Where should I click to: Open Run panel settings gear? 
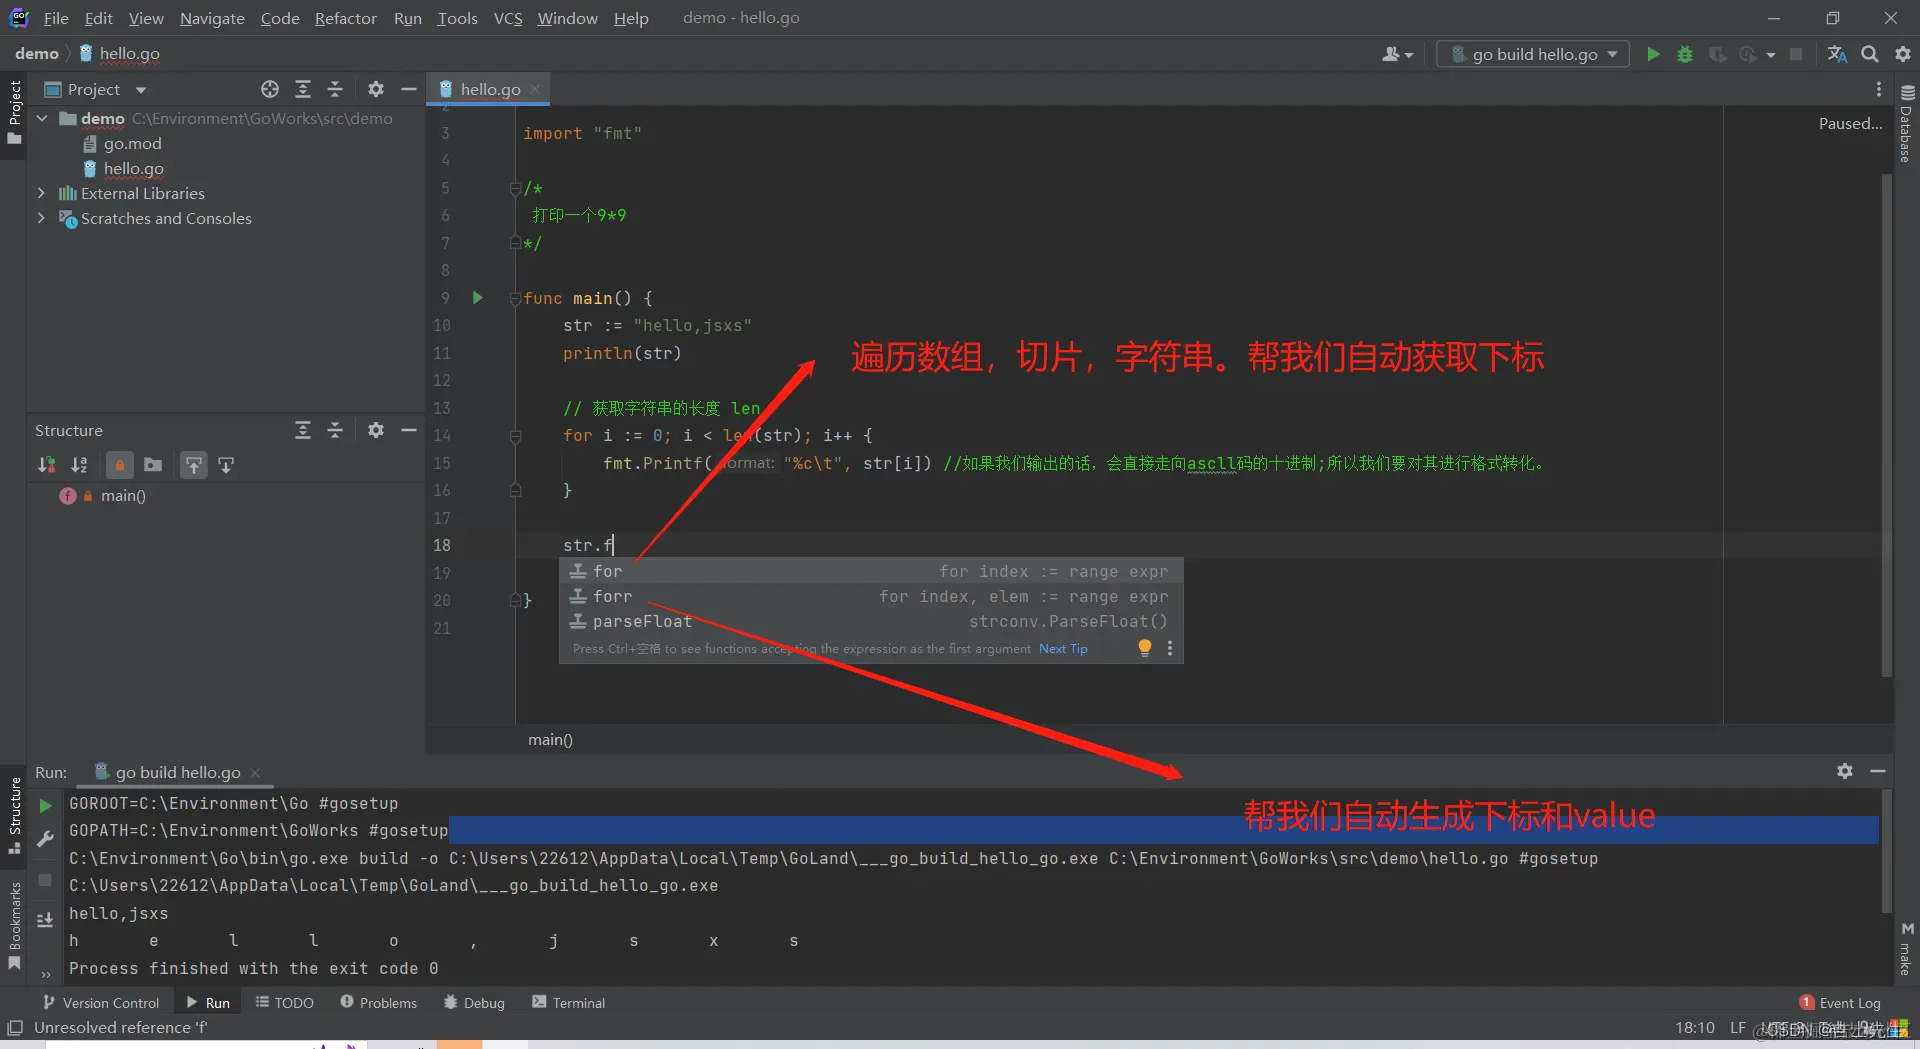(x=1845, y=771)
